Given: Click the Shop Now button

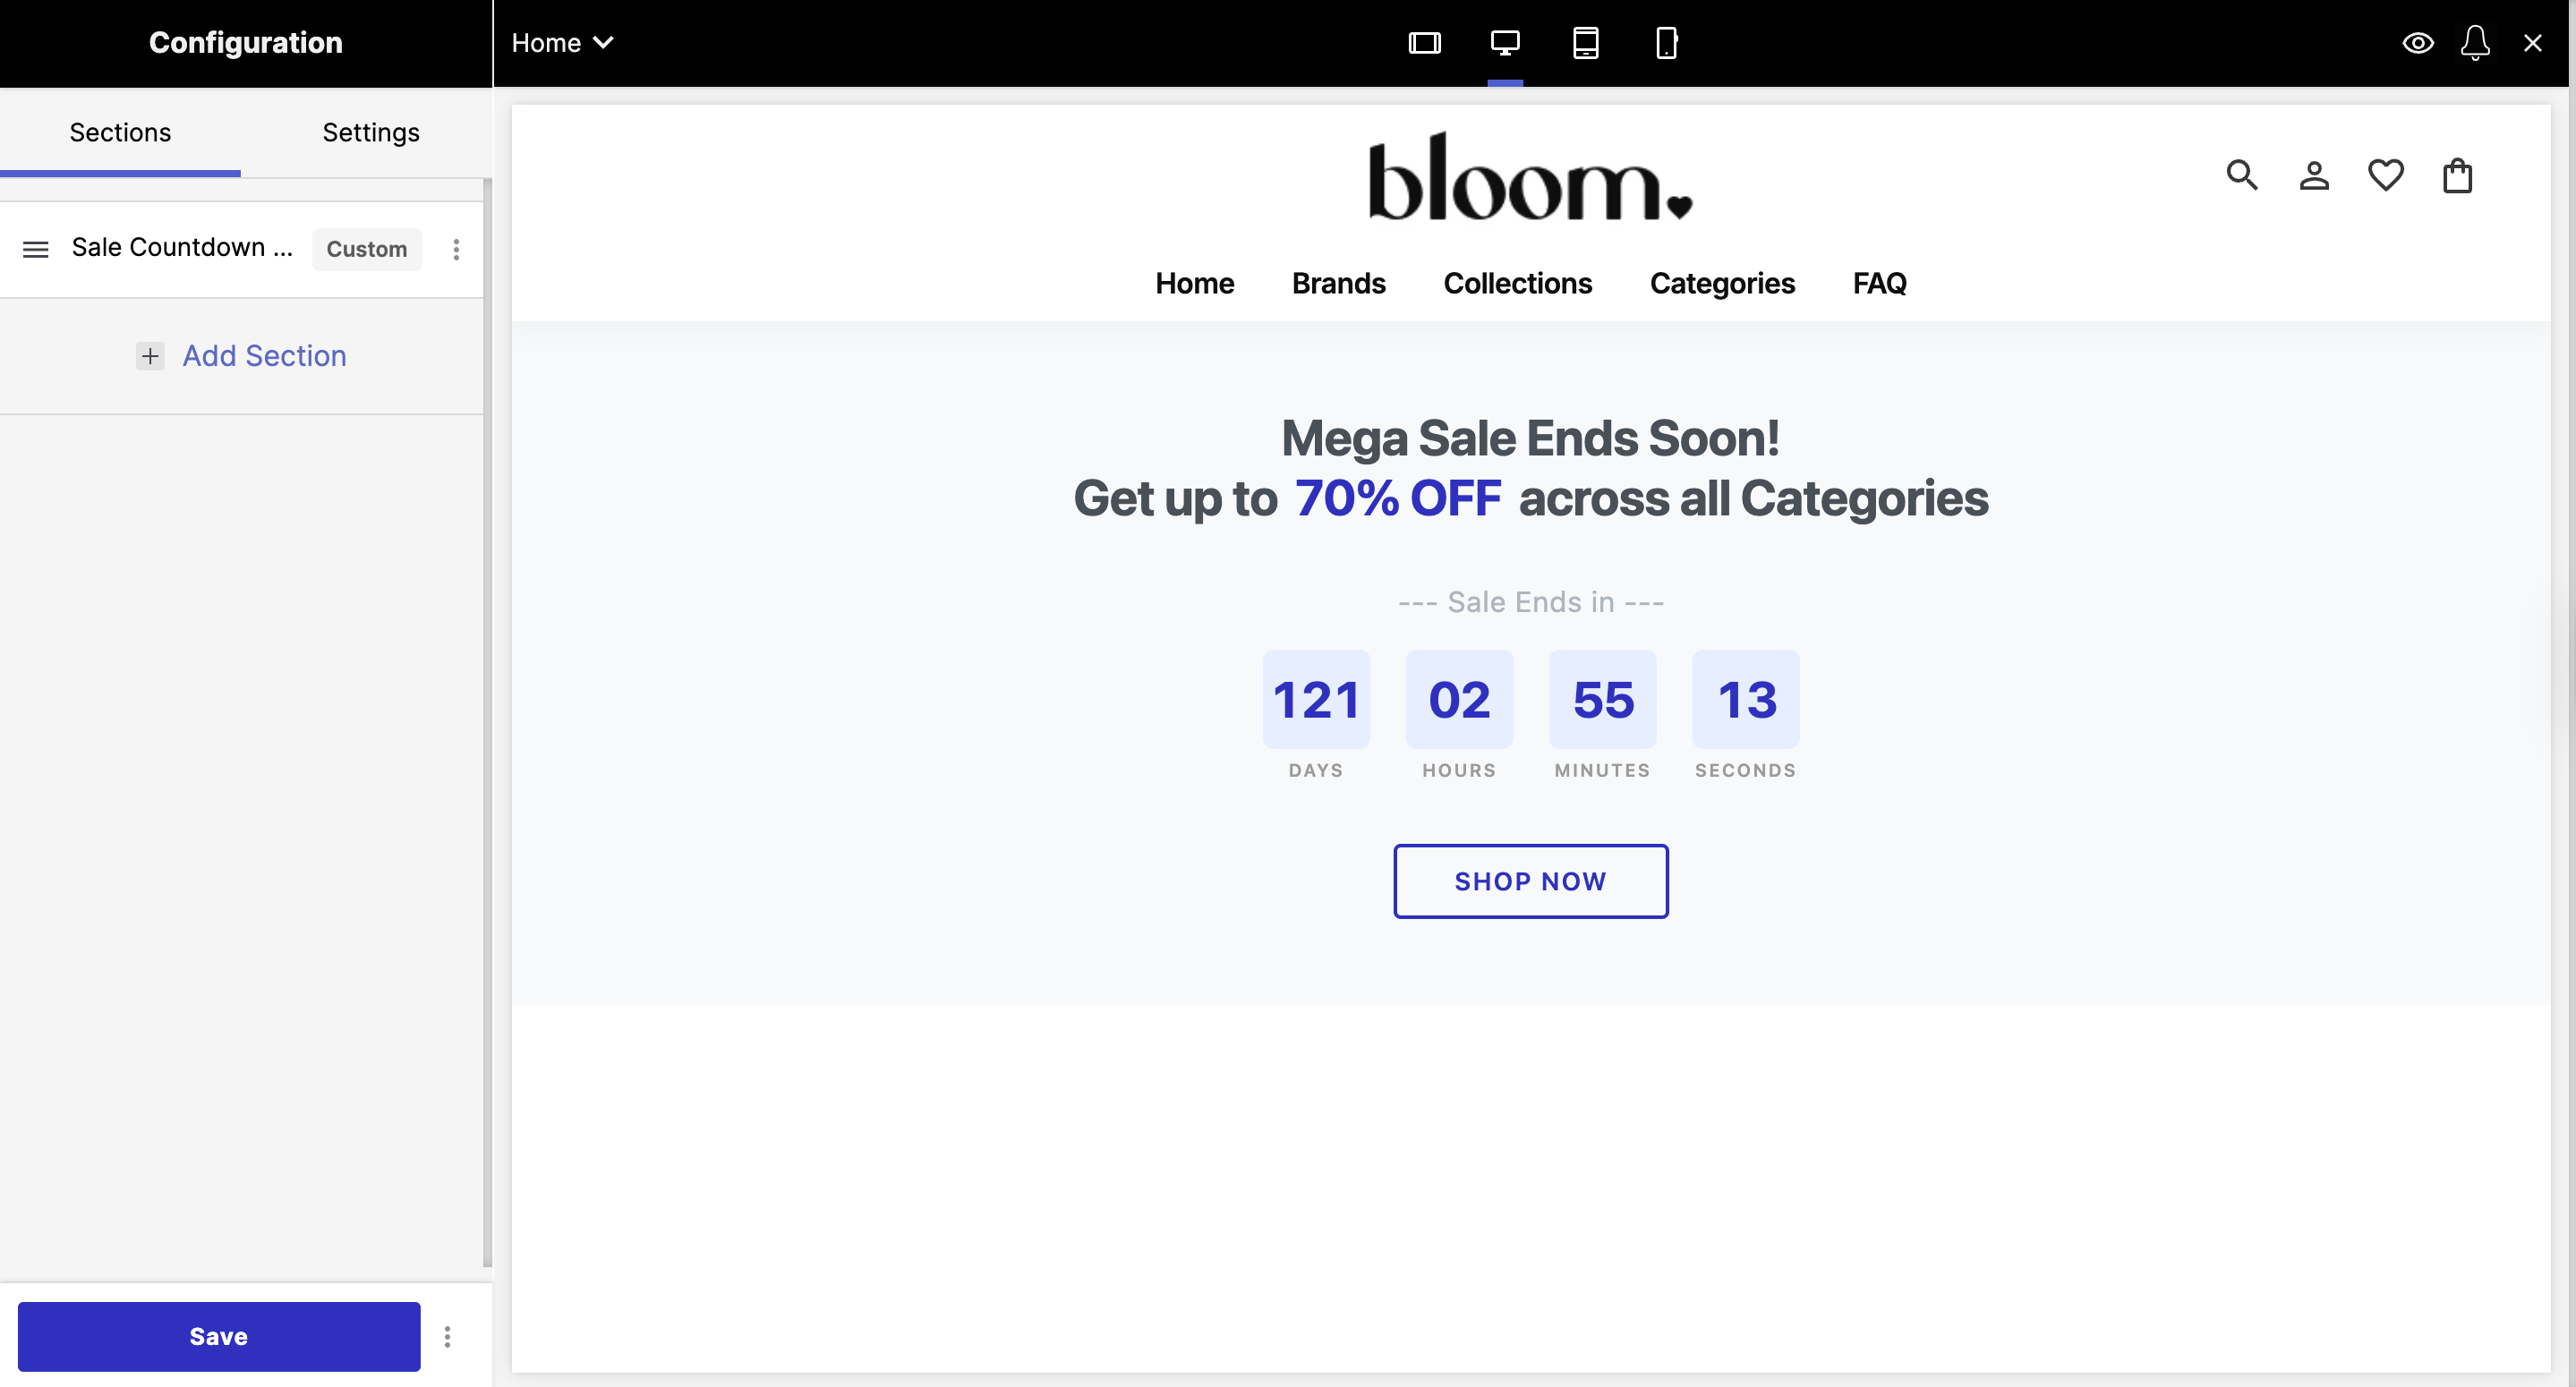Looking at the screenshot, I should coord(1530,881).
